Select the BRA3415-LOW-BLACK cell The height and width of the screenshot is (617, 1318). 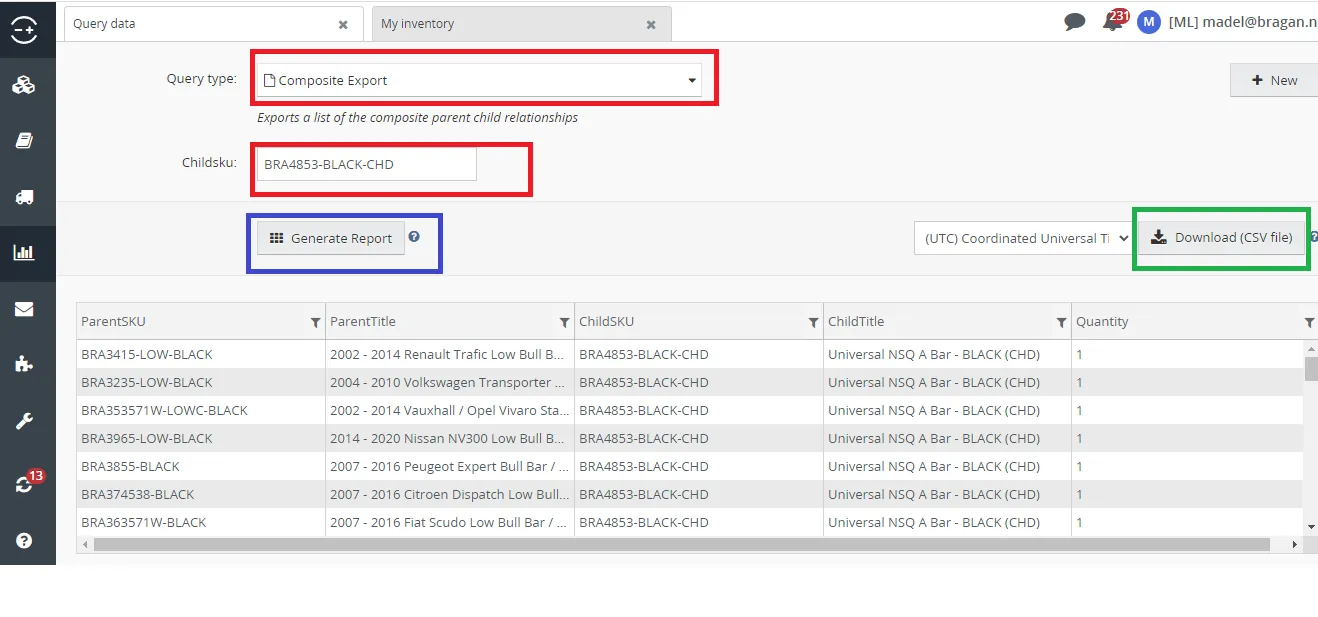pos(201,354)
